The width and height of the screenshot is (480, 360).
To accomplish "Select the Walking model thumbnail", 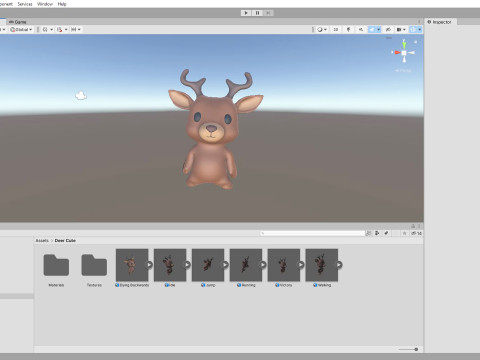I will pos(322,265).
